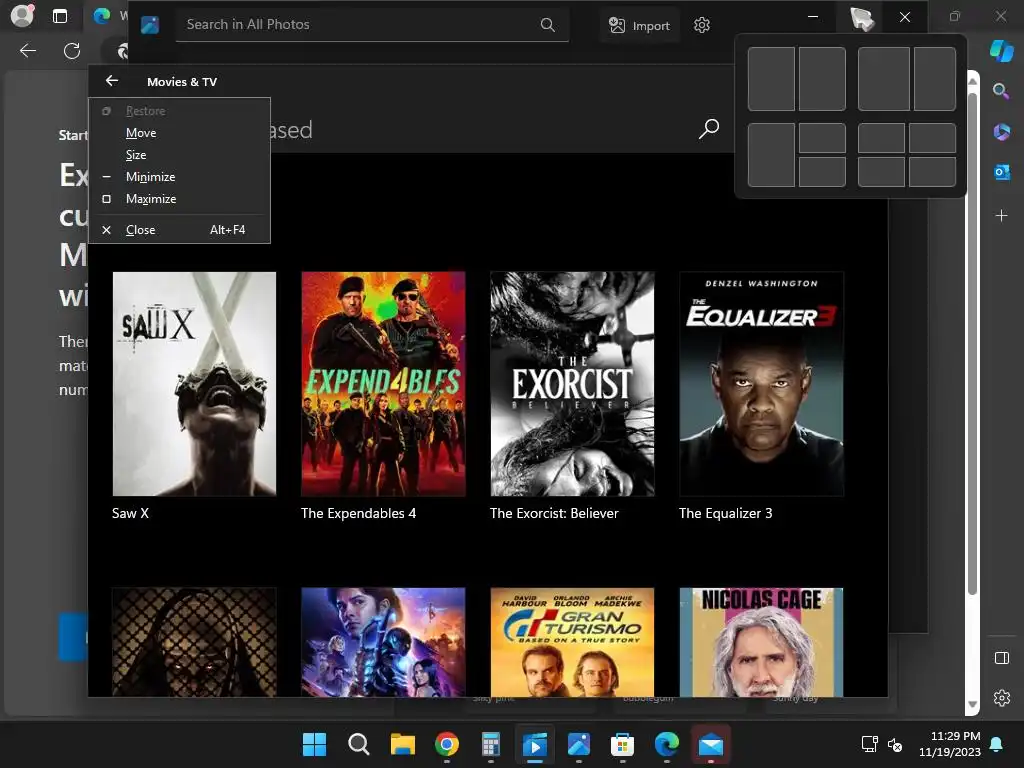
Task: Open the Nicolas Cage movie poster
Action: point(761,642)
